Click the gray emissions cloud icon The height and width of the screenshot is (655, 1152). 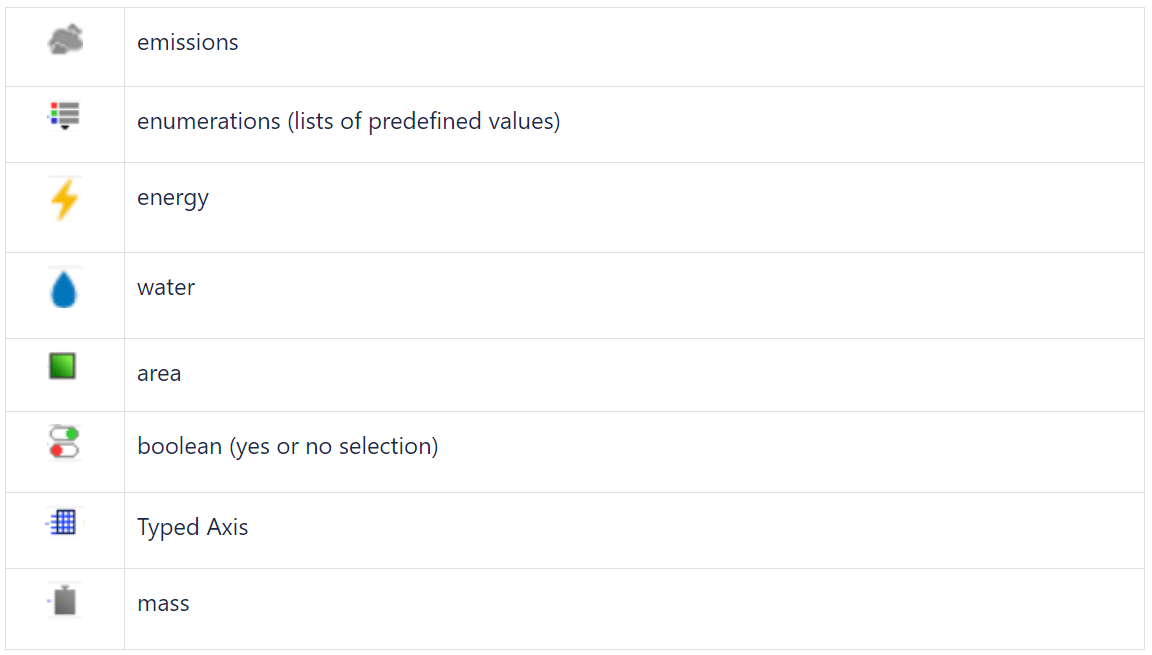[x=65, y=40]
